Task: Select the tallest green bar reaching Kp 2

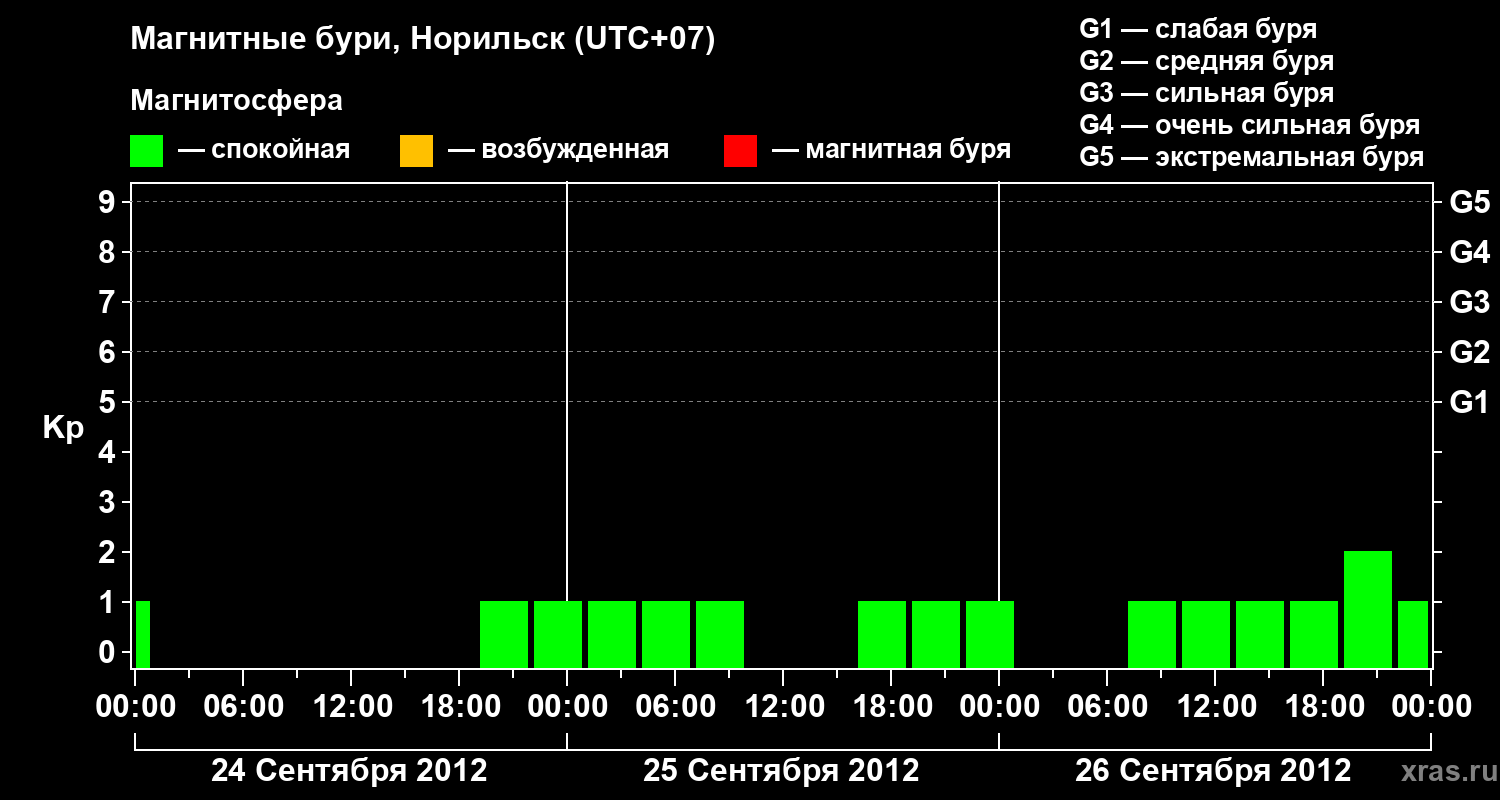Action: tap(1368, 609)
